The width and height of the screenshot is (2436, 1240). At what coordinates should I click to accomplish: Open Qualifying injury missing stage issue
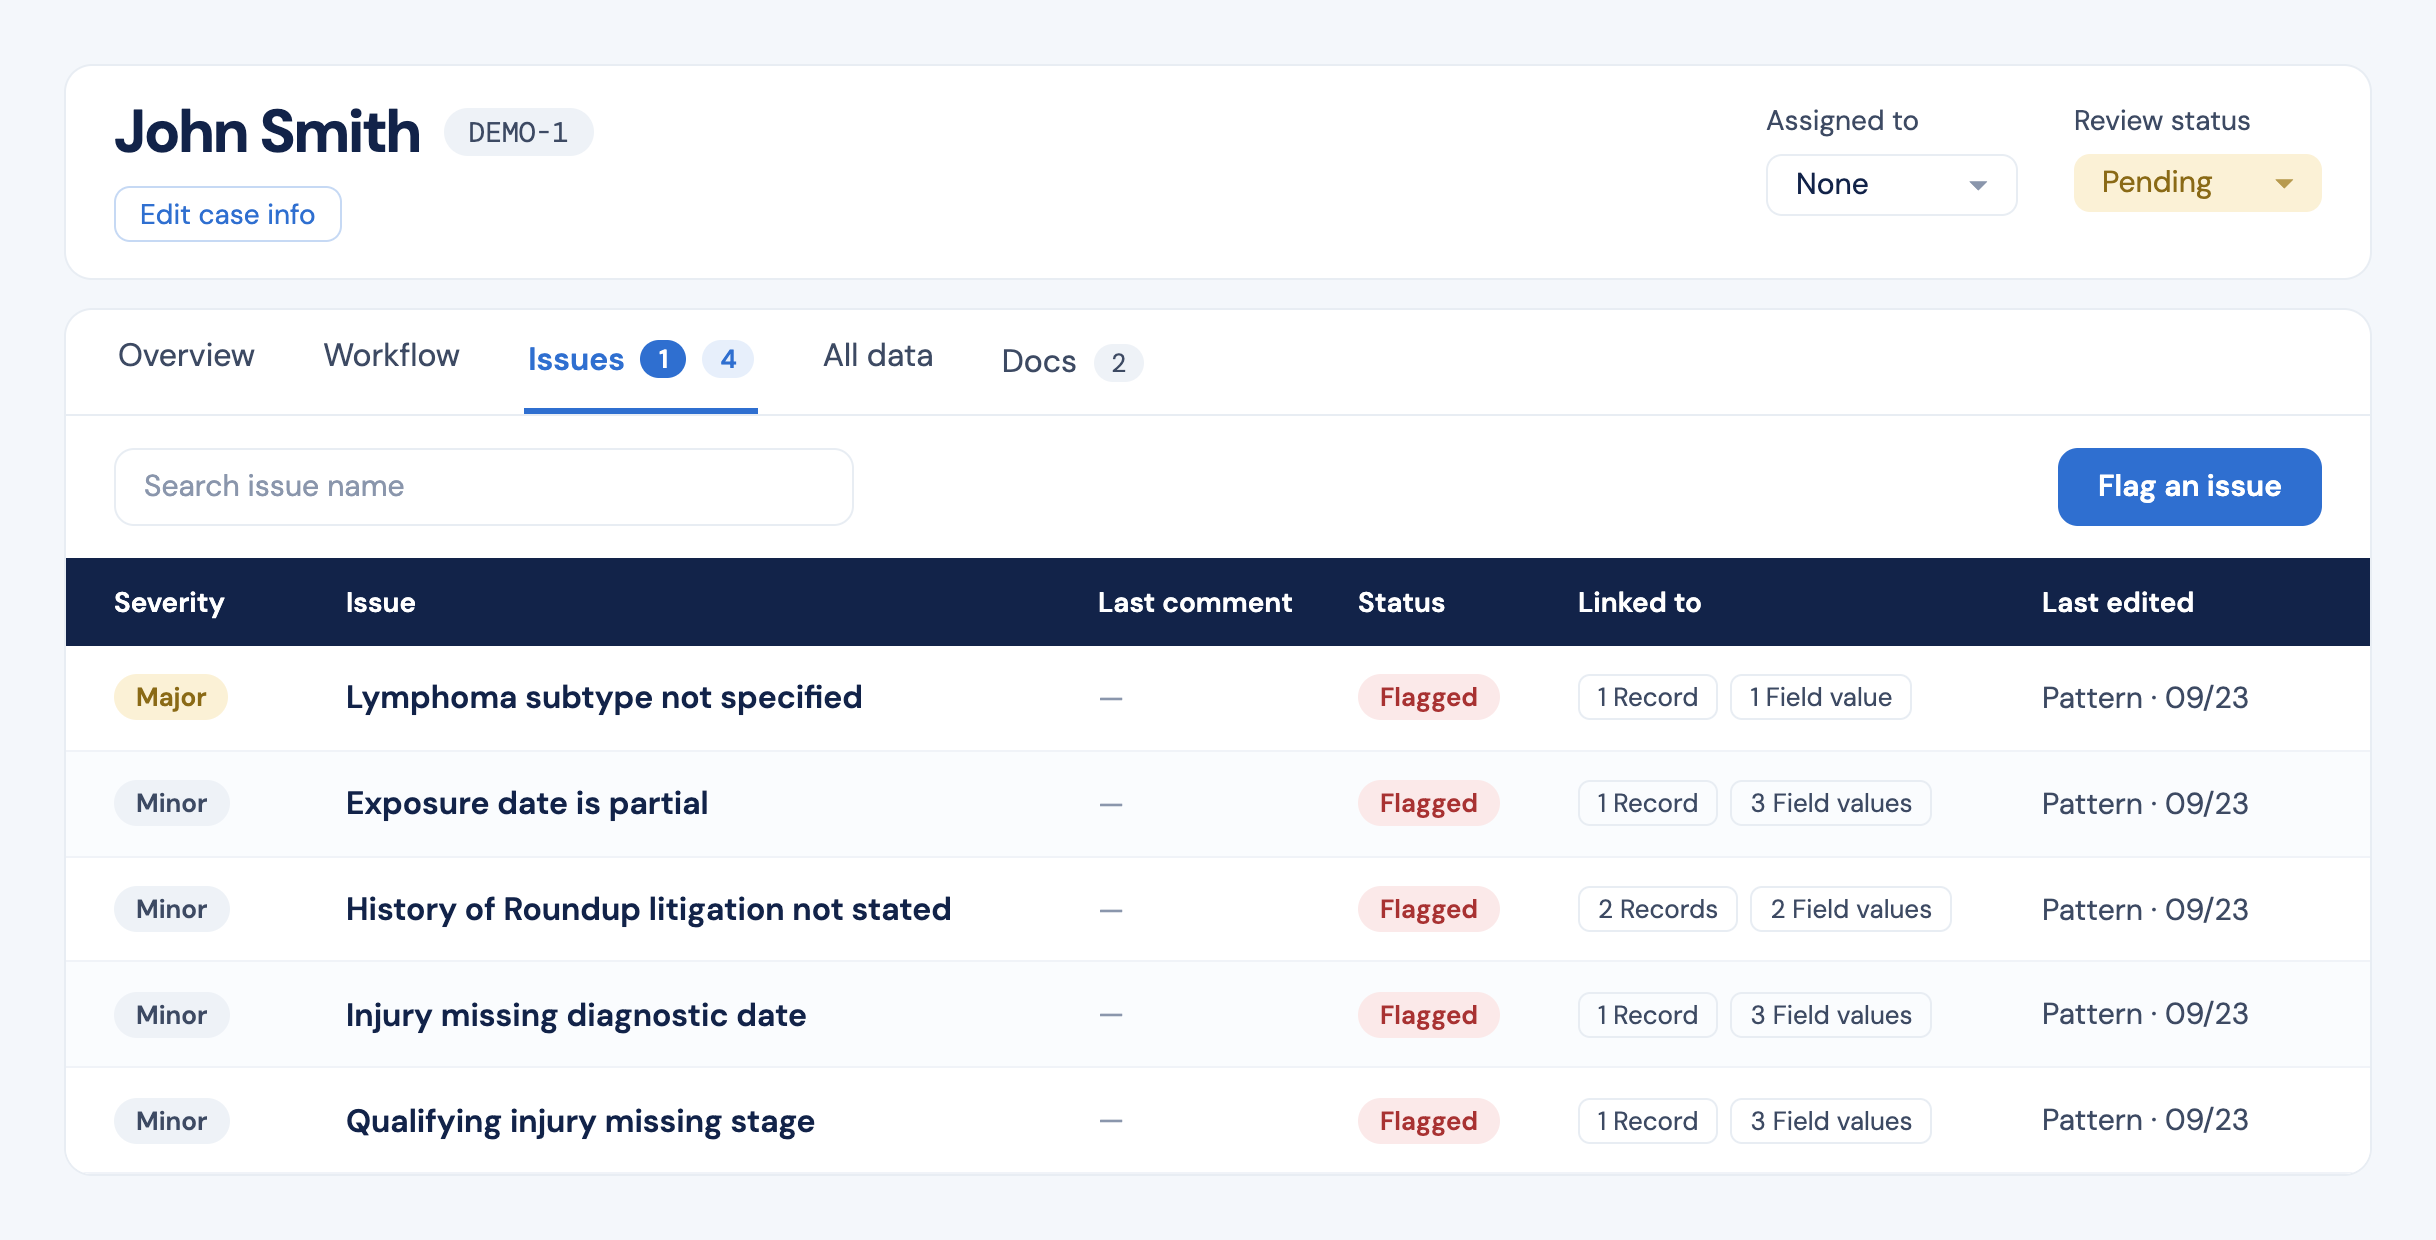click(580, 1121)
